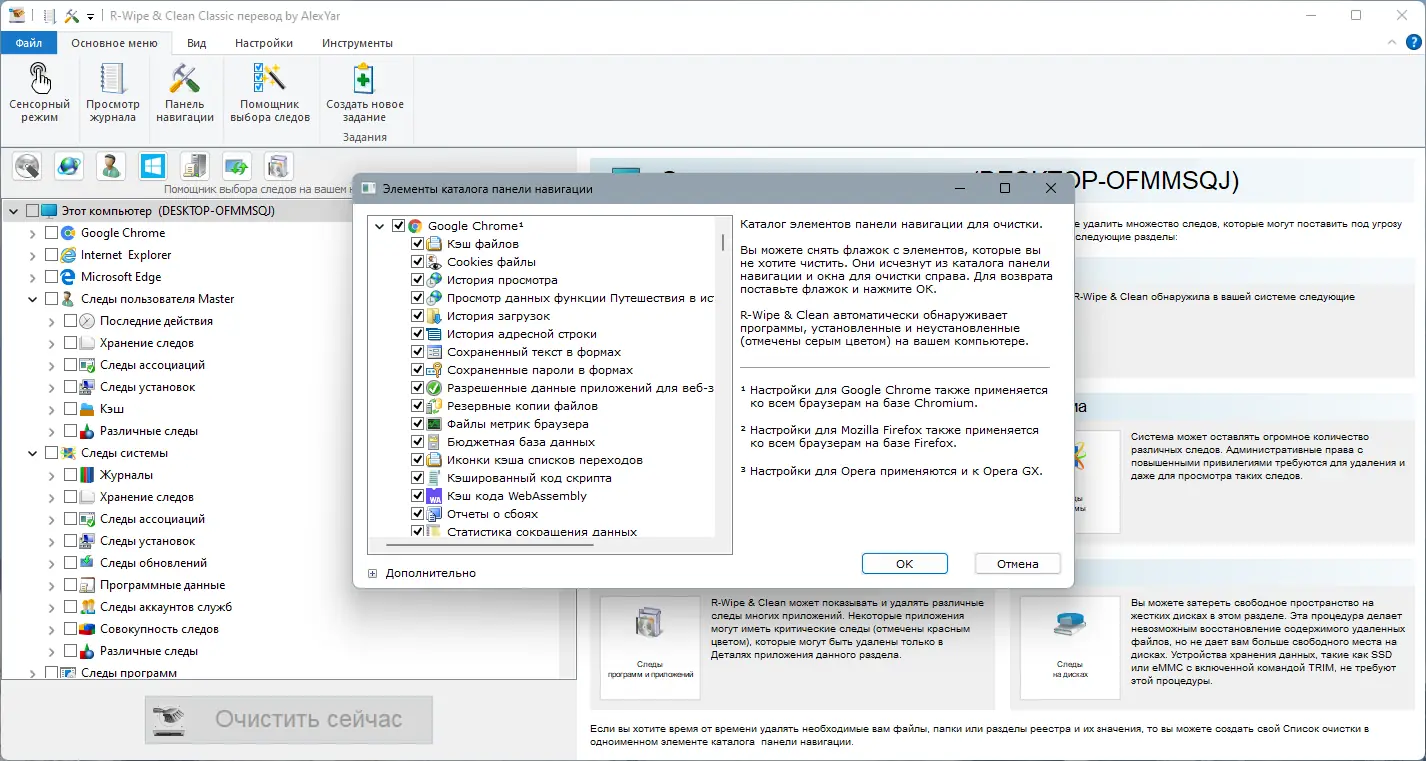
Task: Click the globe internet traces icon in the left toolbar
Action: coord(69,166)
